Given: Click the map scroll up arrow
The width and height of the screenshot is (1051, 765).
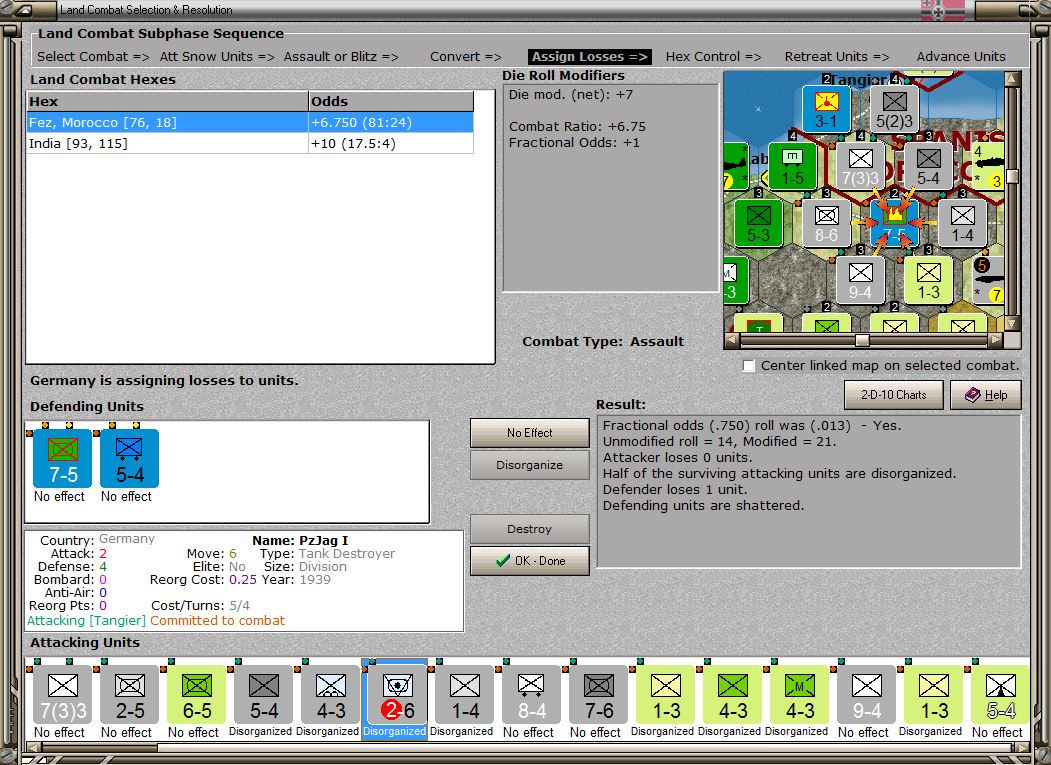Looking at the screenshot, I should 1012,78.
